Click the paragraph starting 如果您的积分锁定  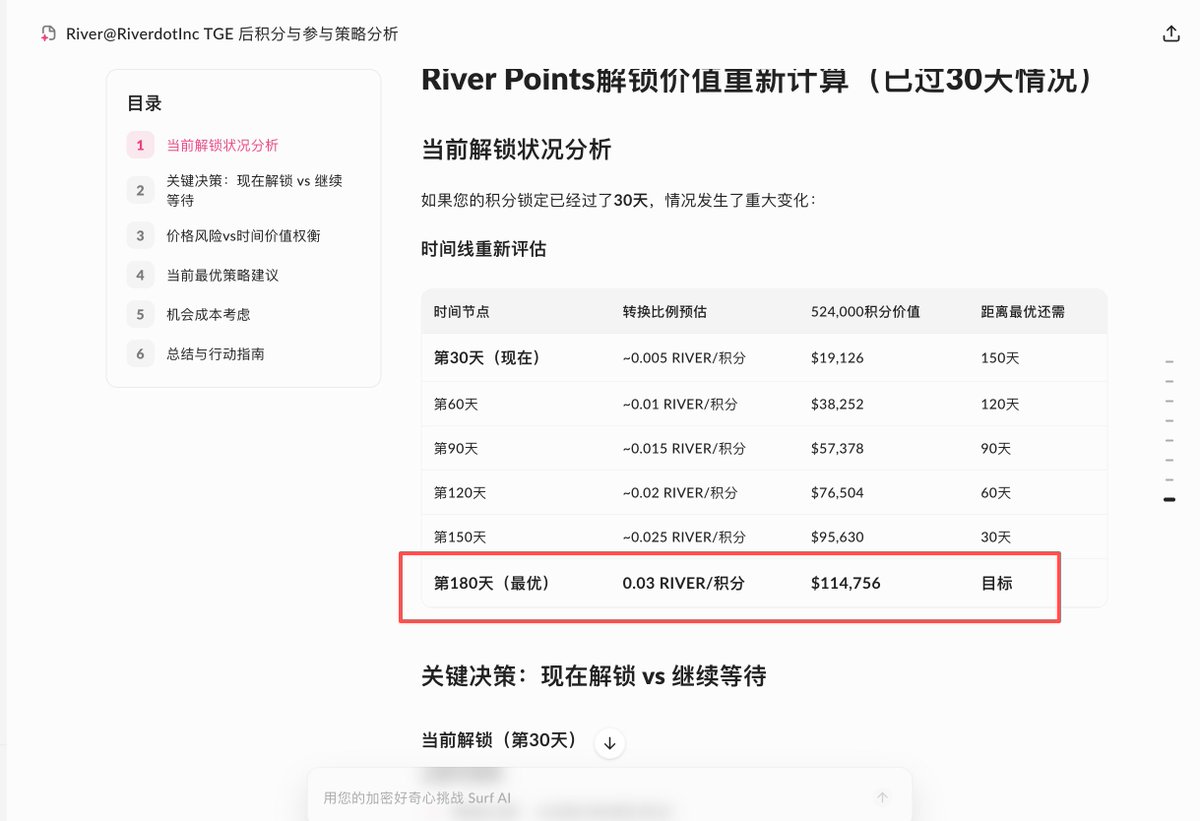pos(619,200)
